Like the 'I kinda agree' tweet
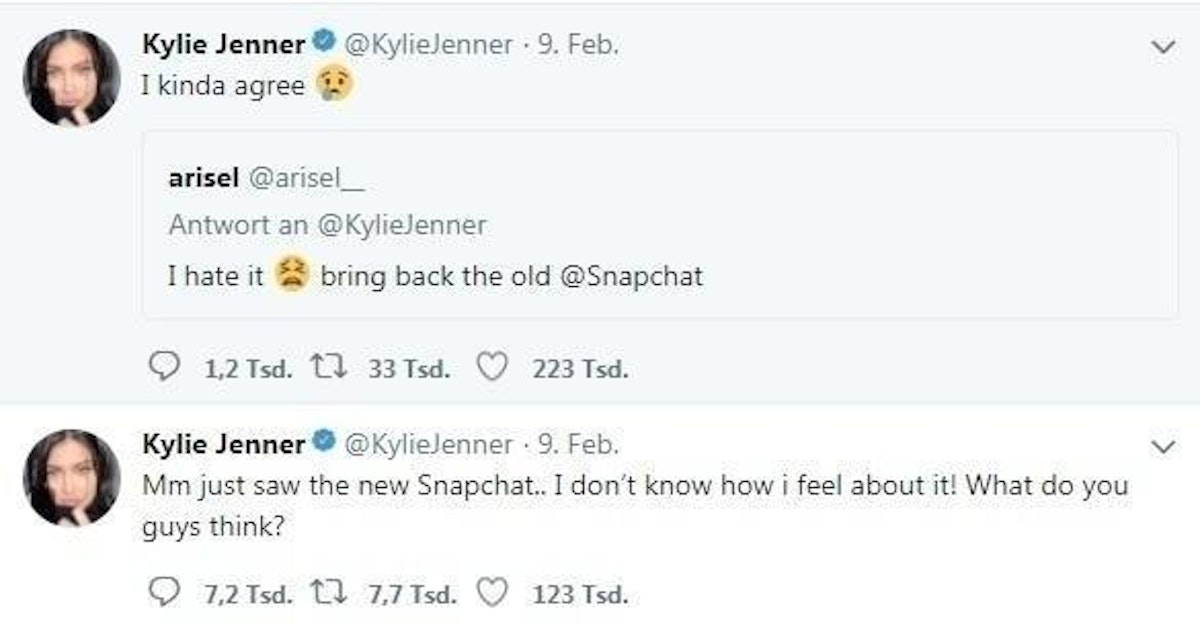1200x624 pixels. point(489,370)
